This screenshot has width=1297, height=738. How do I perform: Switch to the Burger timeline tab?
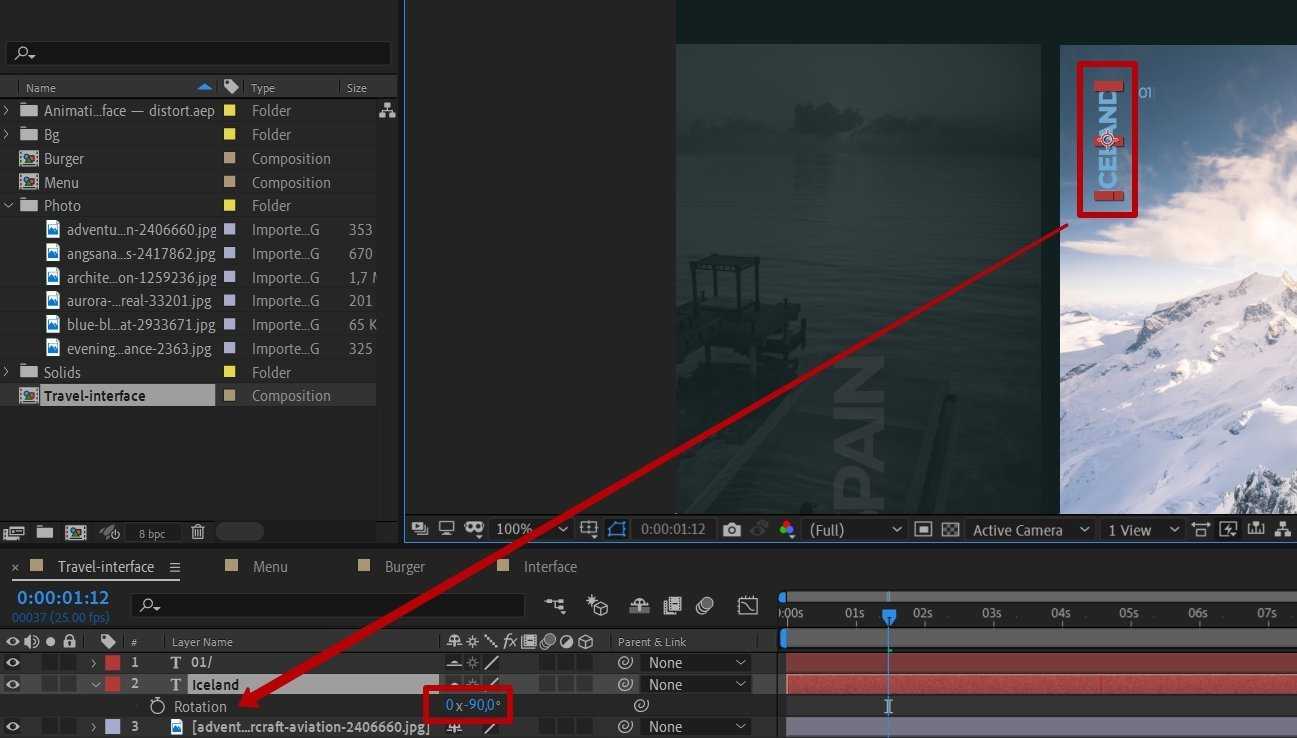click(404, 567)
